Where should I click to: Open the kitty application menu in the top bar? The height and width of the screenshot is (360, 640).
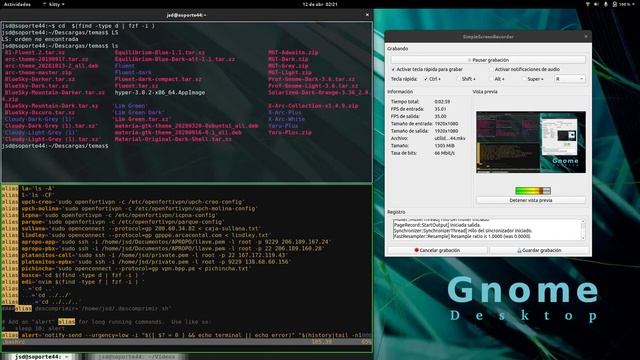click(53, 4)
